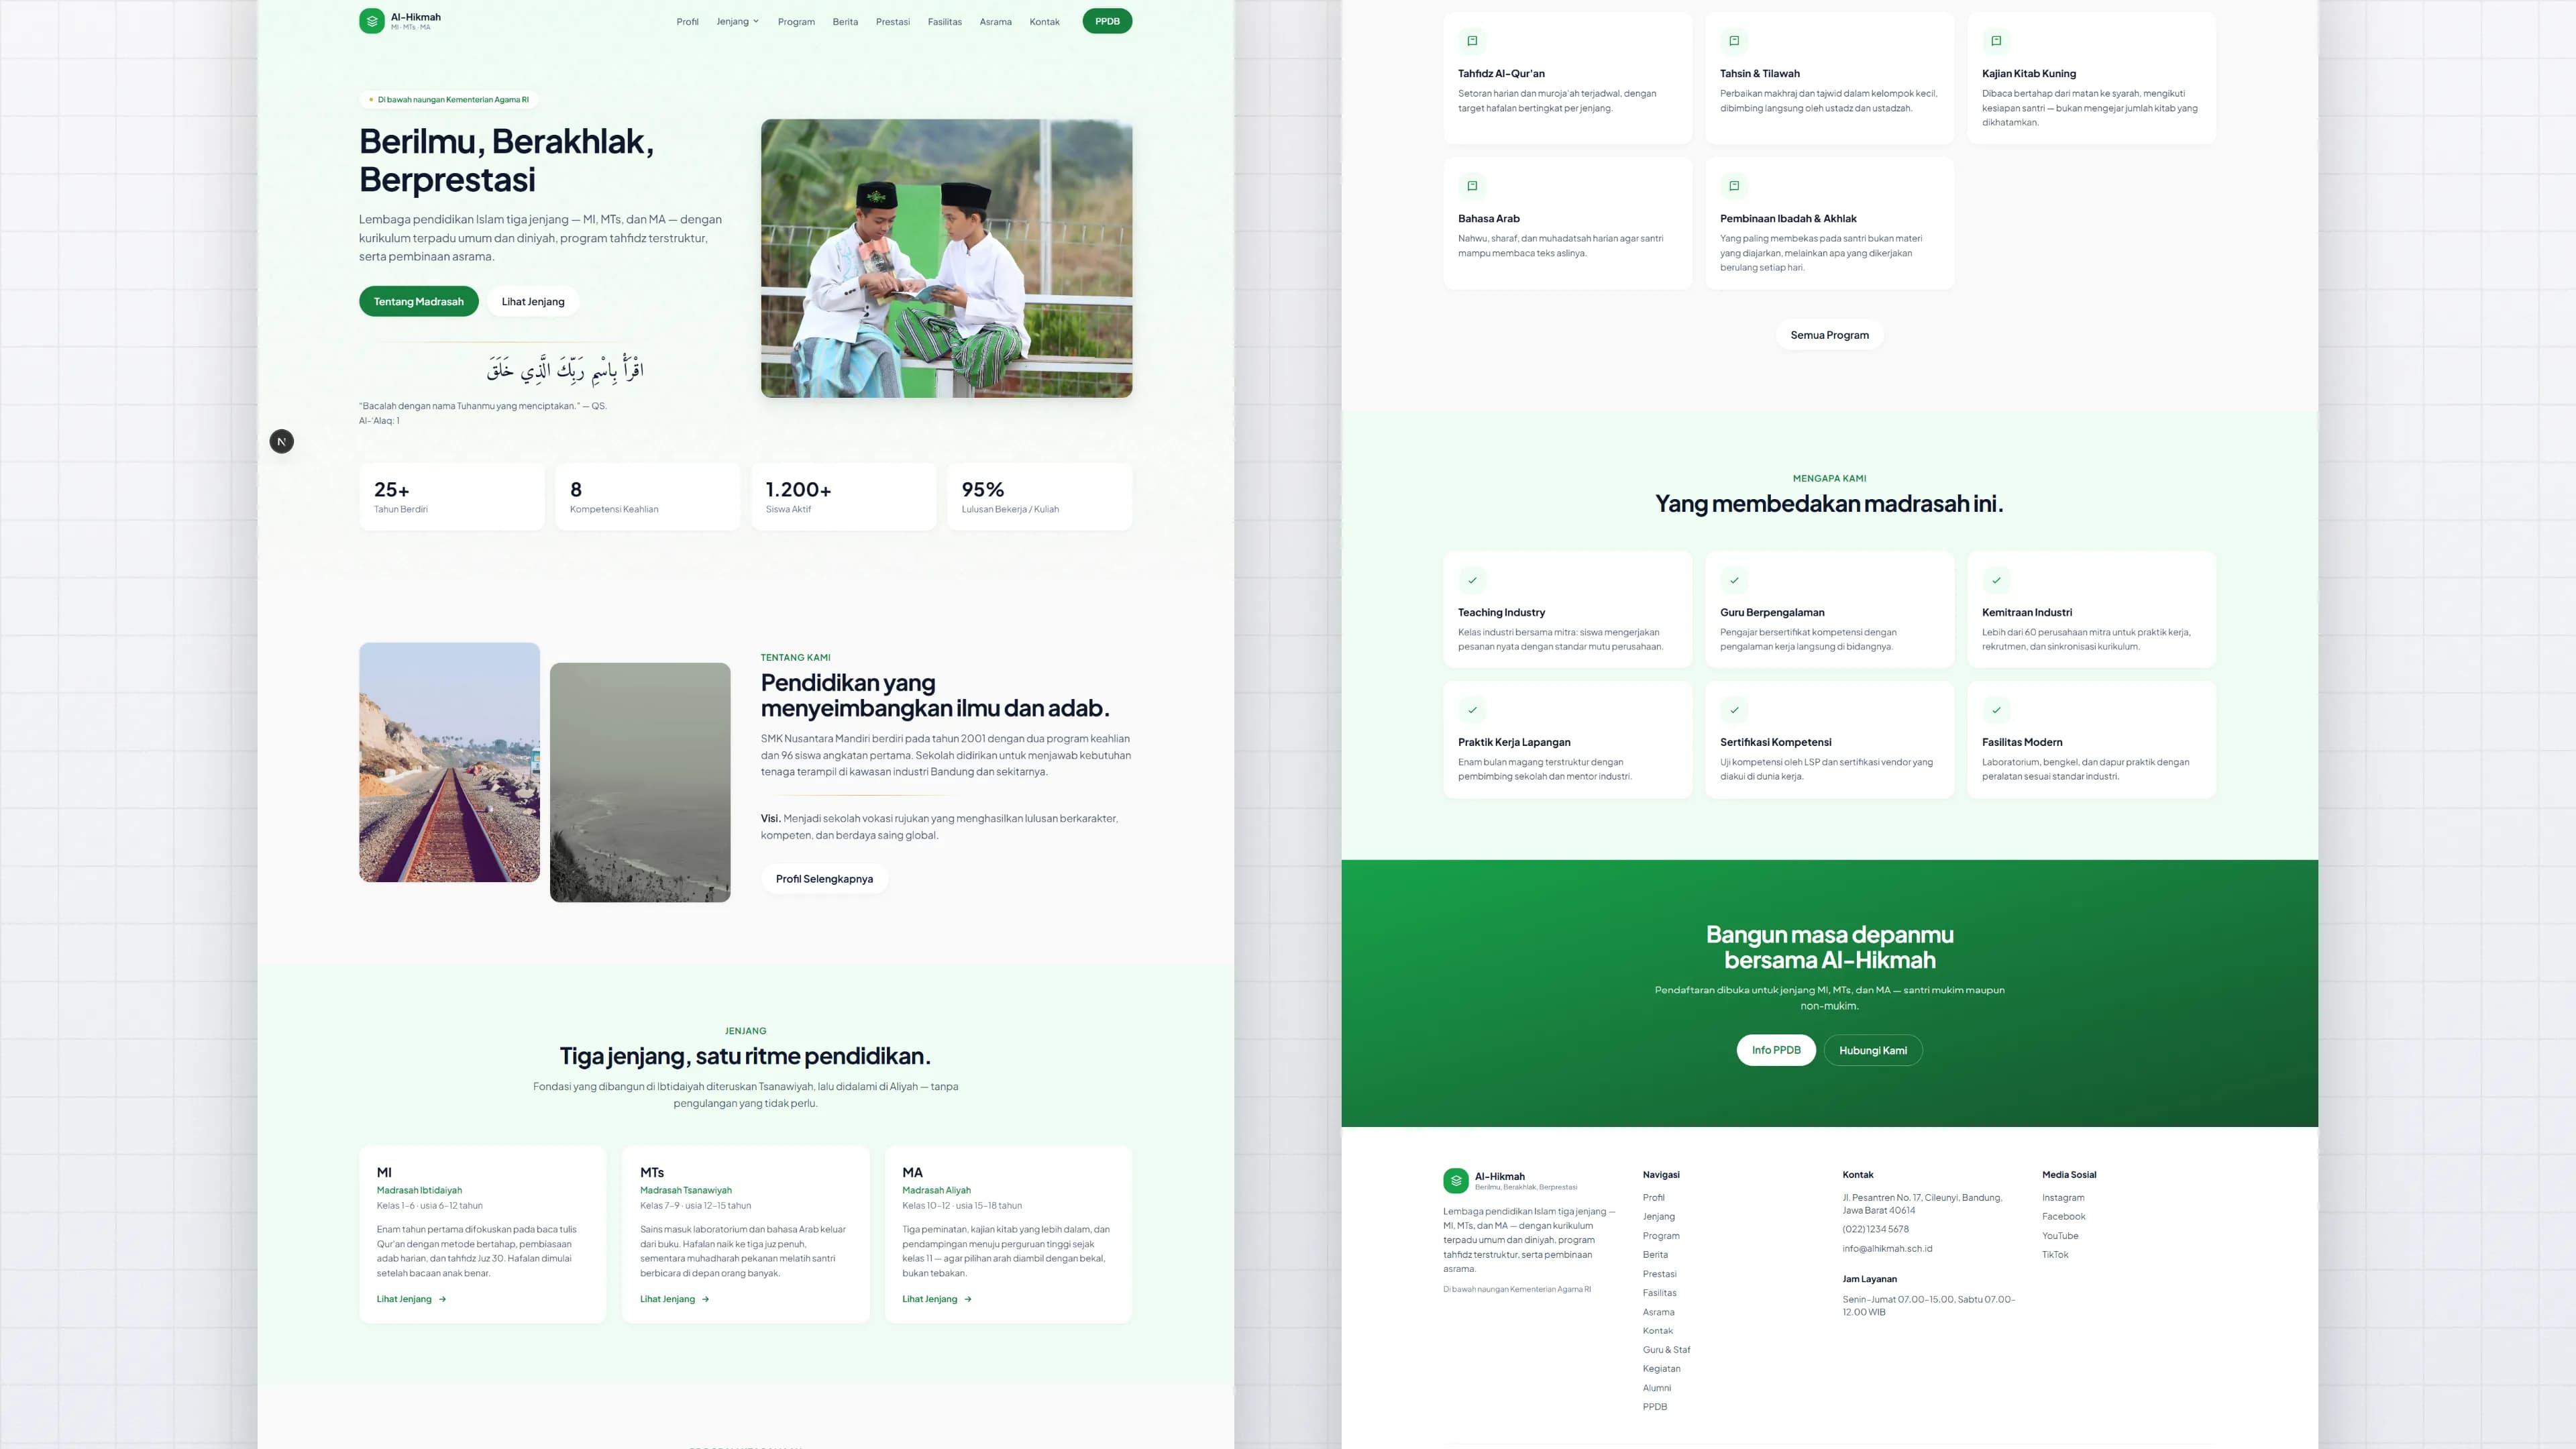The image size is (2576, 1449).
Task: Click the Bahasa Arab card icon
Action: pos(1472,186)
